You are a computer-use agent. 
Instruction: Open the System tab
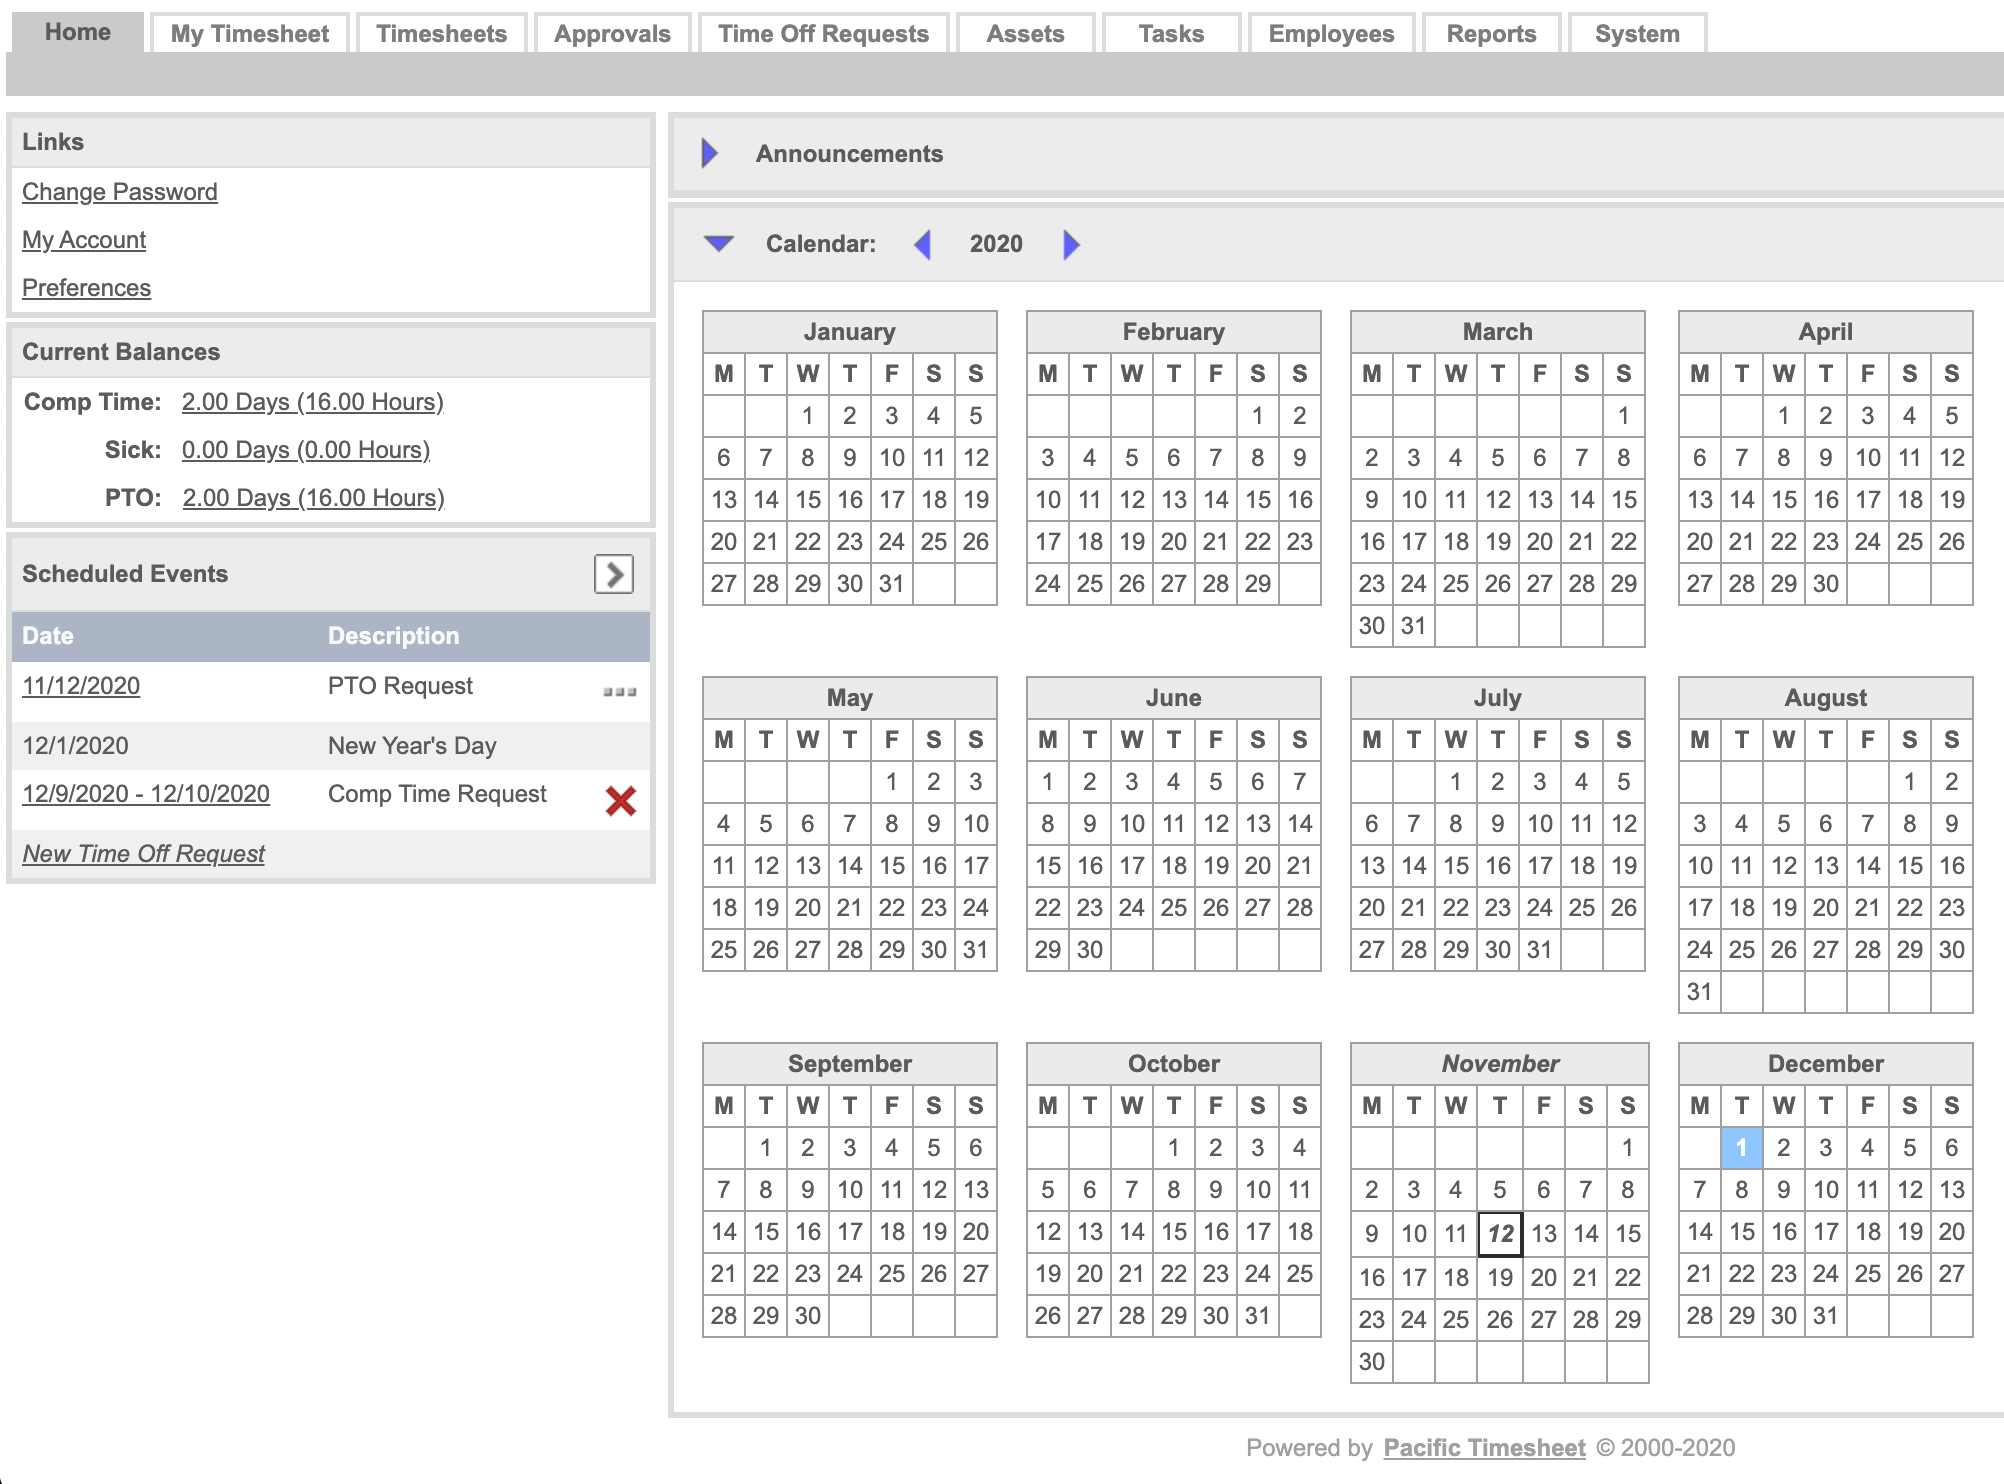1637,34
